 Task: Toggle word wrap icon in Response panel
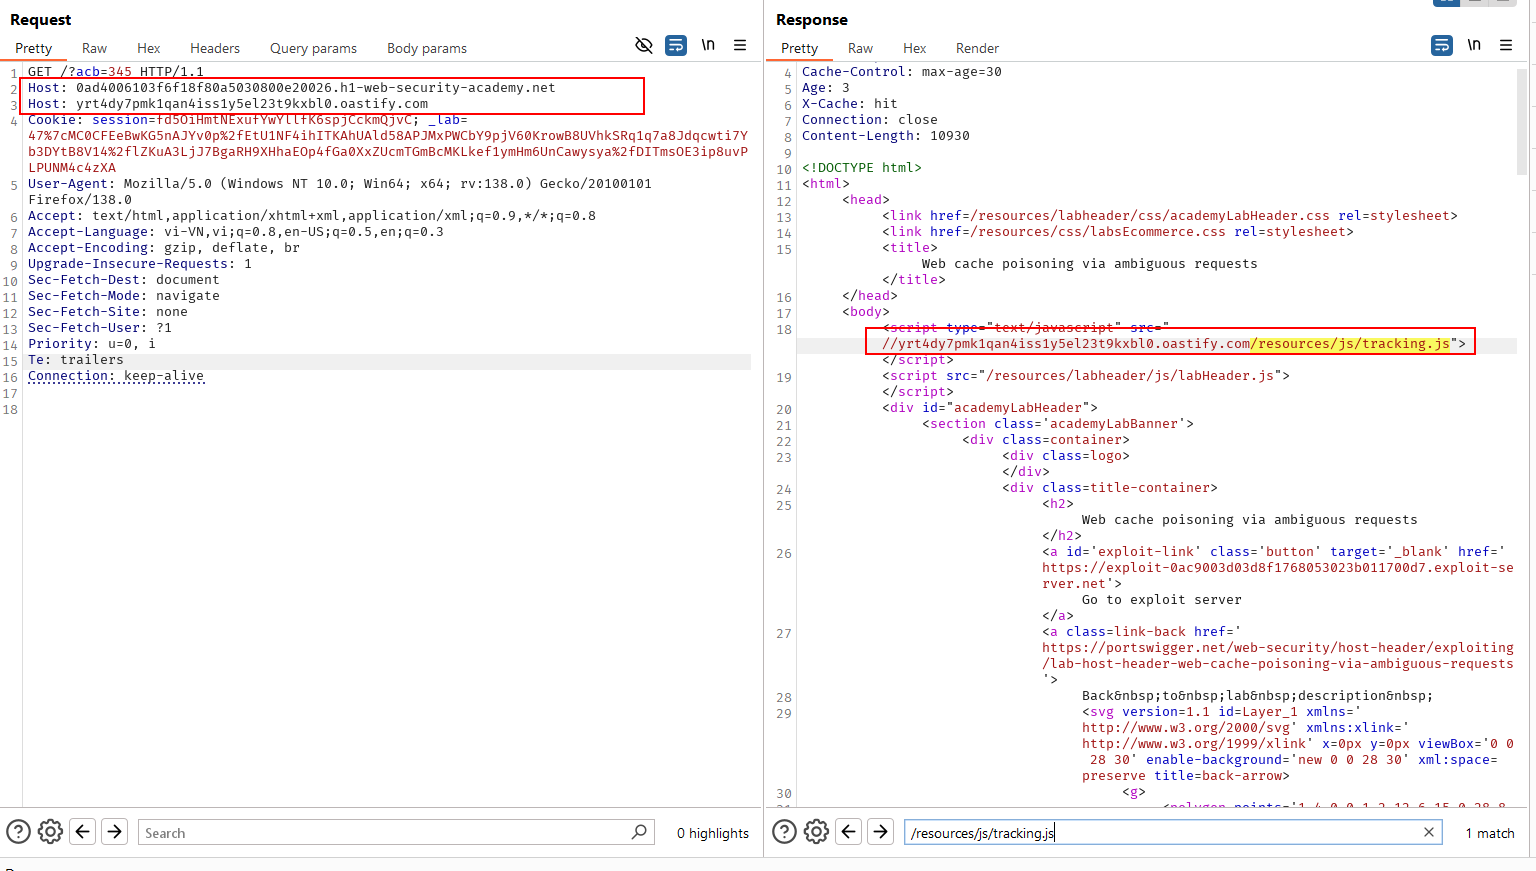pyautogui.click(x=1442, y=45)
